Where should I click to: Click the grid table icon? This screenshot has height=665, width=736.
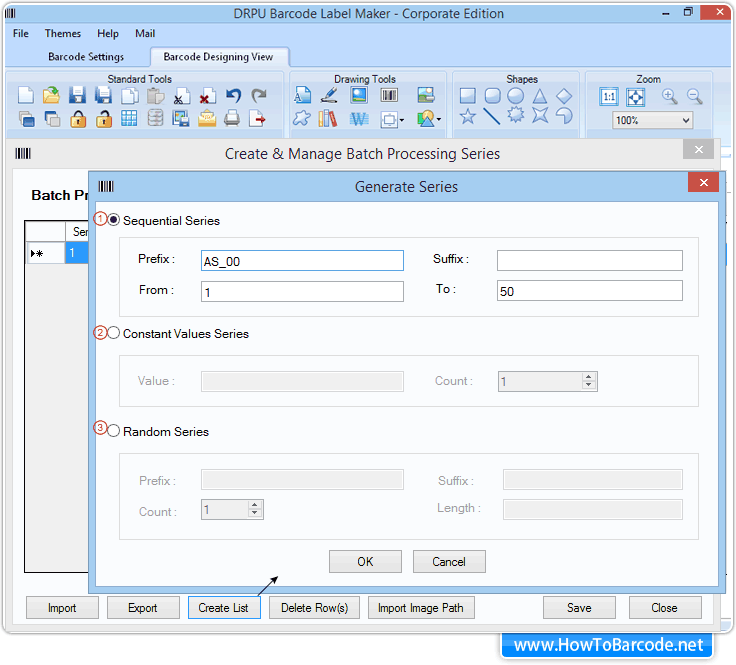129,118
